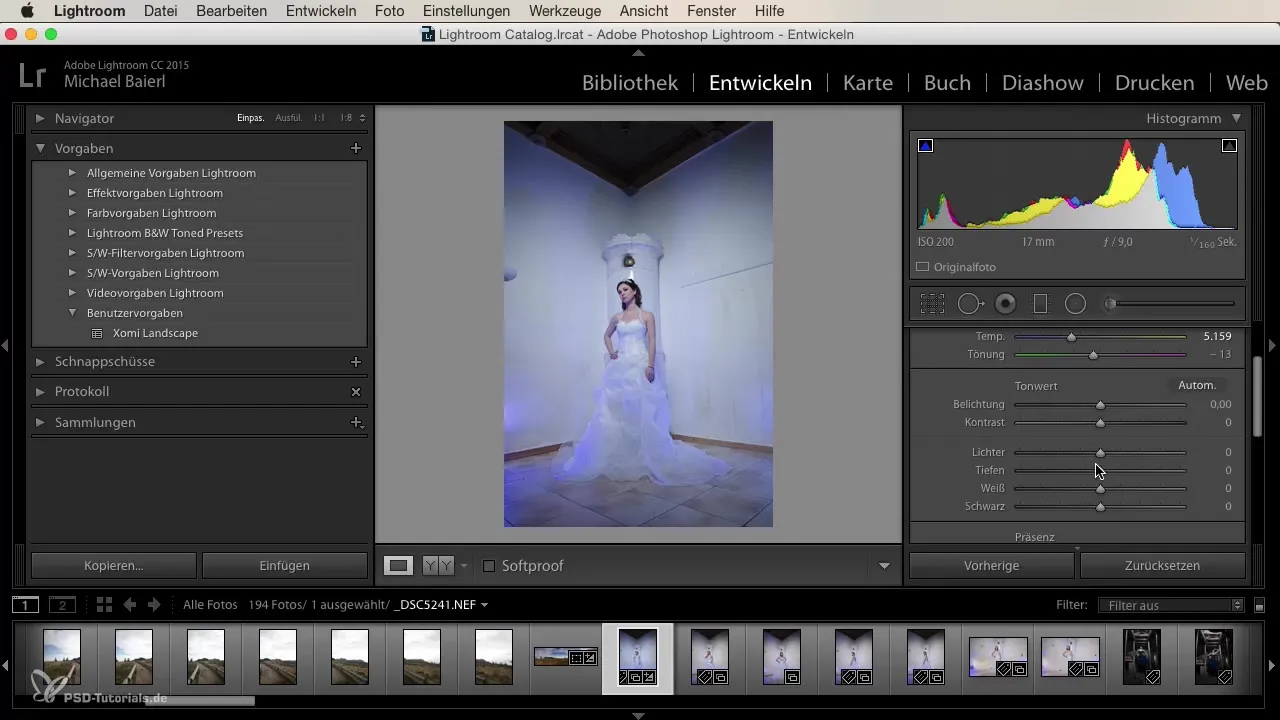Collapse the Vorgaben panel
The width and height of the screenshot is (1280, 720).
(41, 148)
